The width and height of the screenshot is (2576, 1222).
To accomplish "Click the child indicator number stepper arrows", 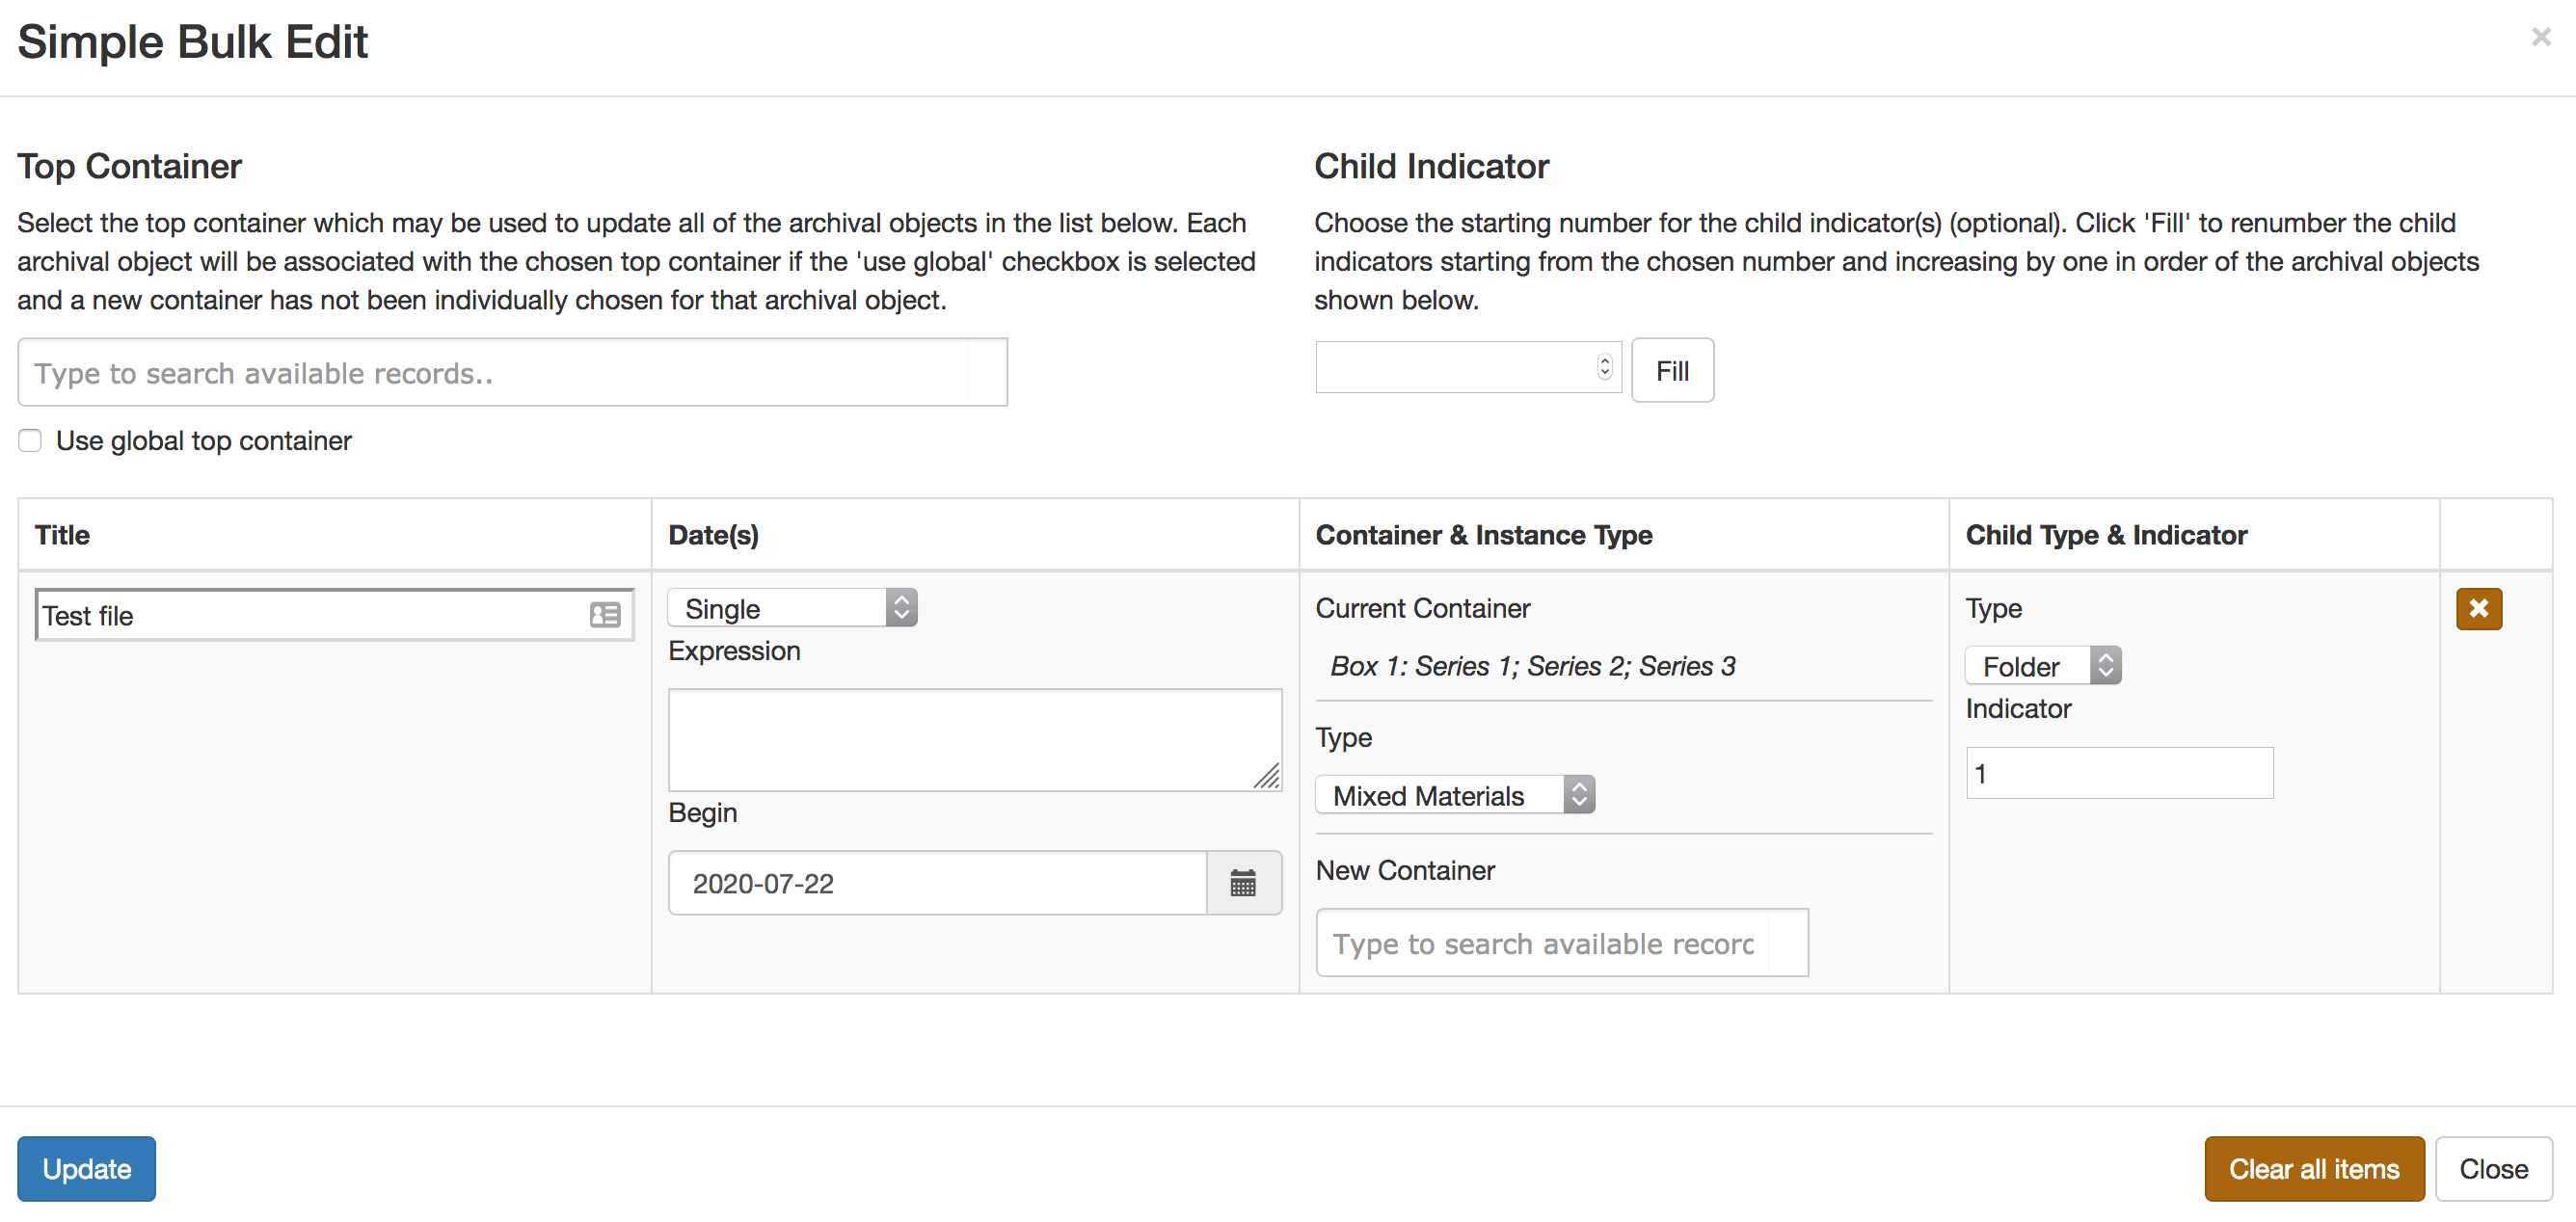I will 1604,367.
